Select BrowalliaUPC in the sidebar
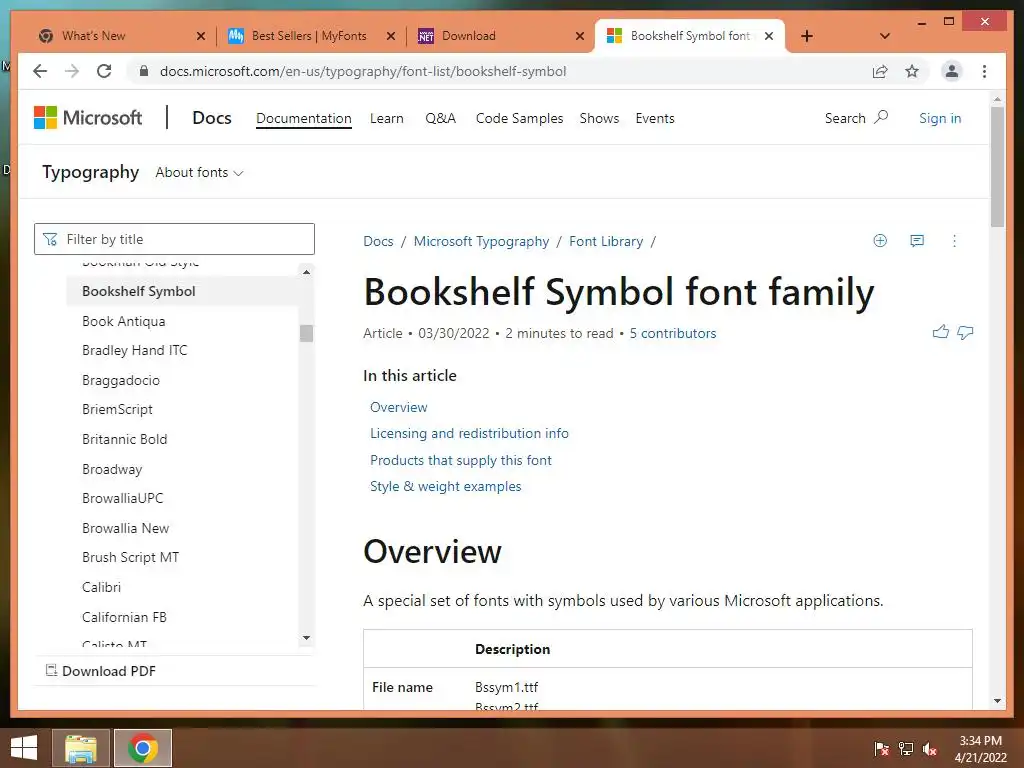The image size is (1024, 768). (123, 498)
